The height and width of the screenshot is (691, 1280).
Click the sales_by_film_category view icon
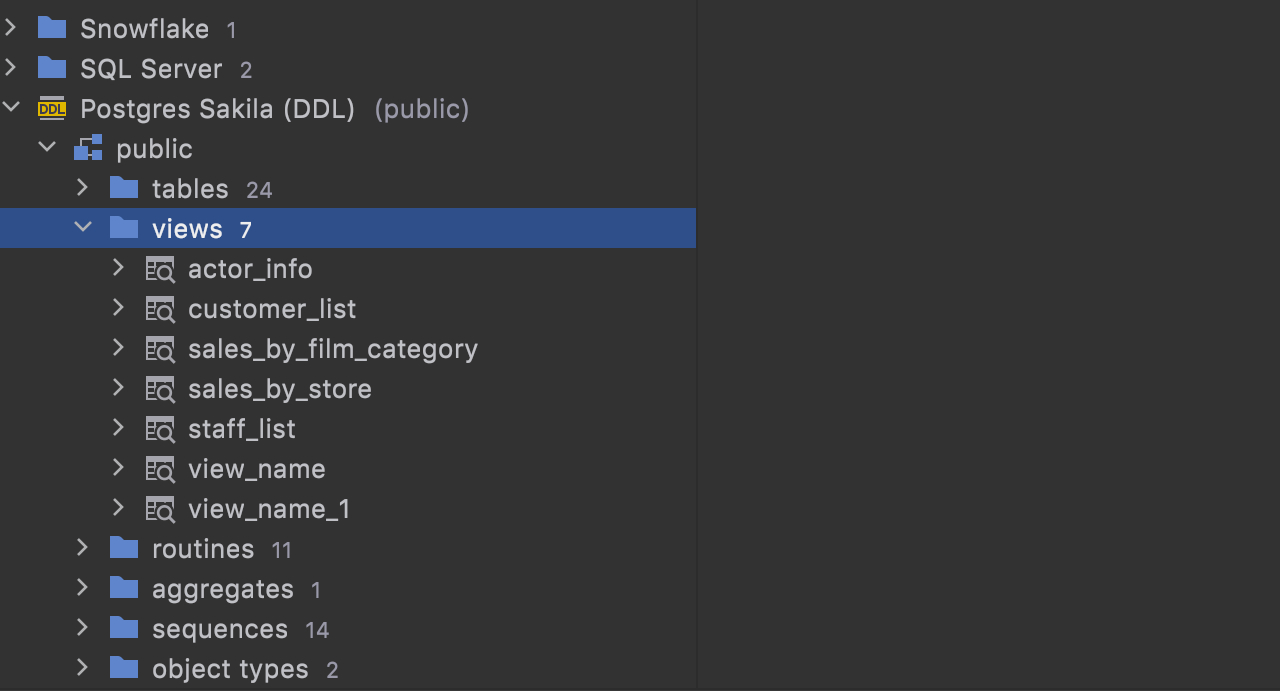coord(160,349)
